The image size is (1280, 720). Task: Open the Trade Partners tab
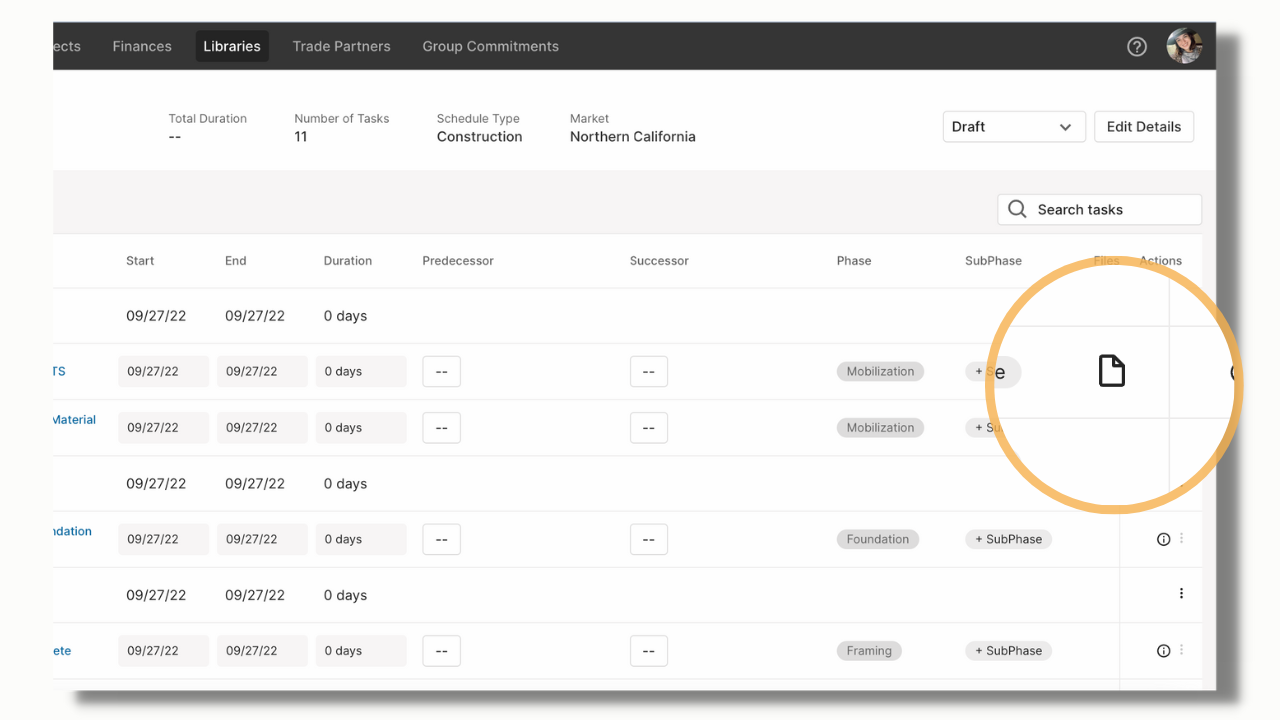341,46
